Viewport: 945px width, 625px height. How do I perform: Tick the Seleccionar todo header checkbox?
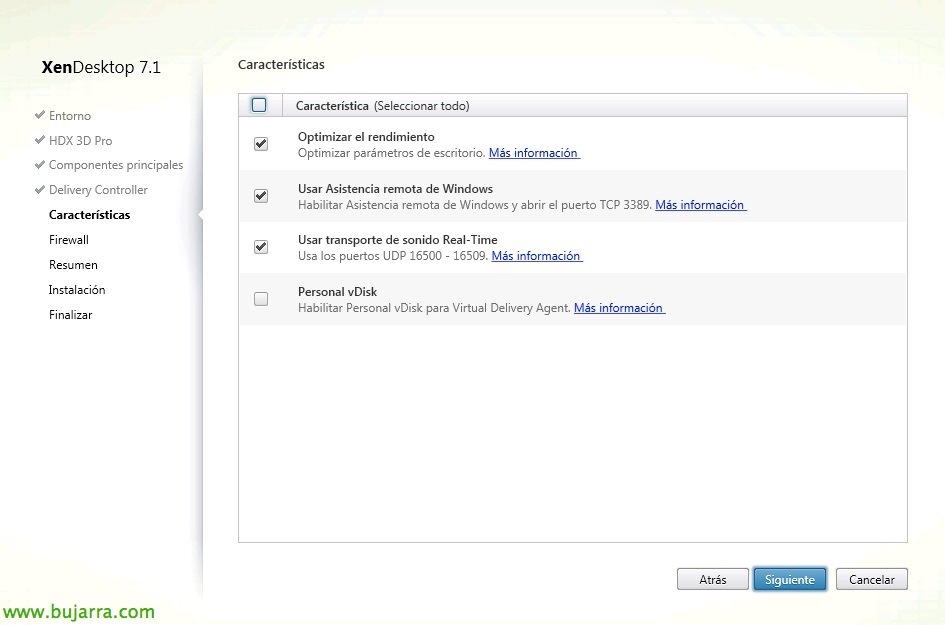click(x=259, y=105)
